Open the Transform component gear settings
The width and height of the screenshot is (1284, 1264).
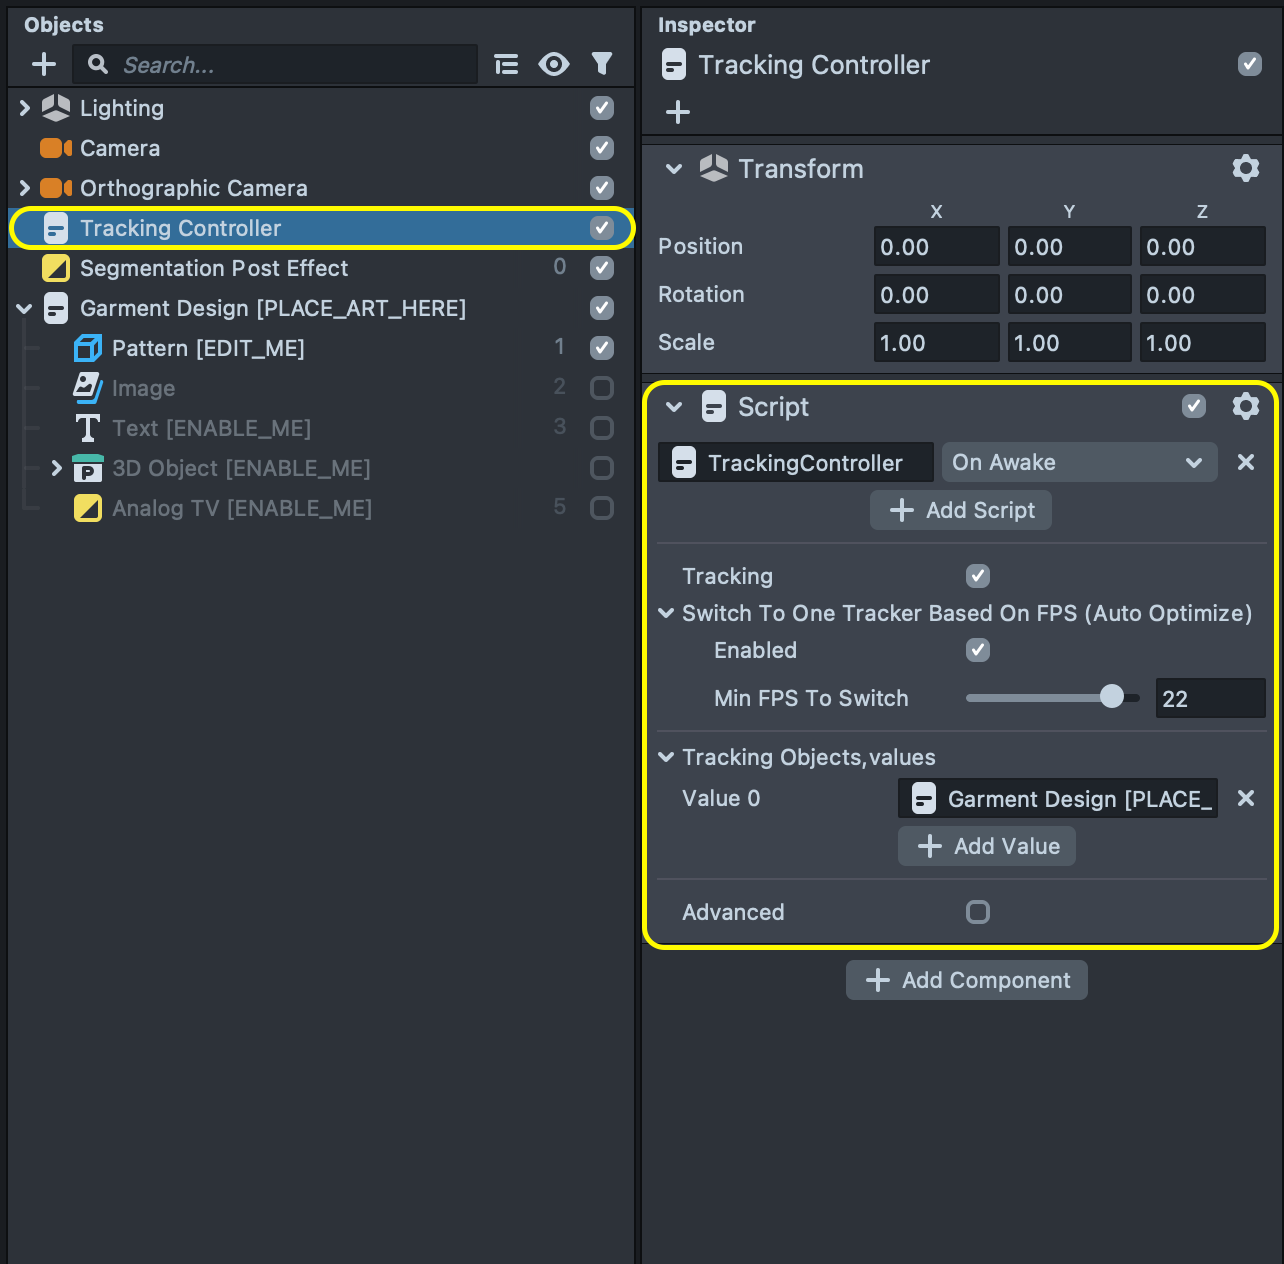(1245, 168)
